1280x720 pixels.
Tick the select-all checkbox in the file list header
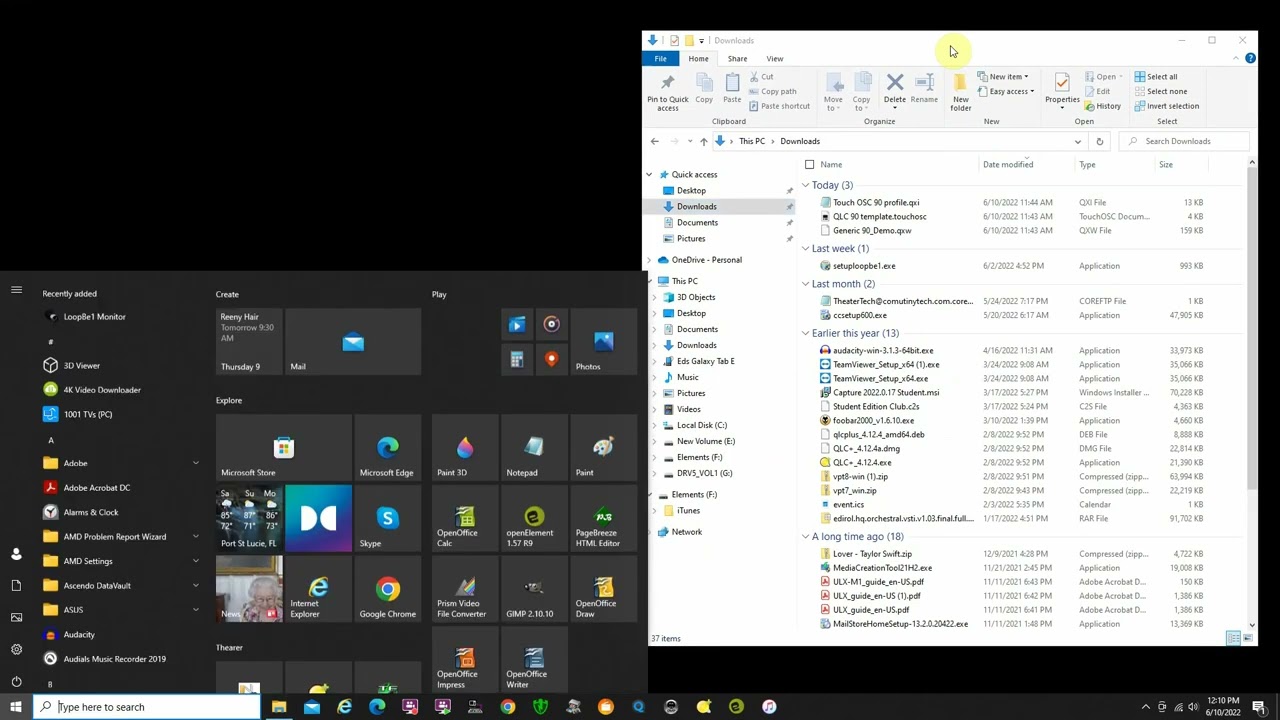click(810, 164)
